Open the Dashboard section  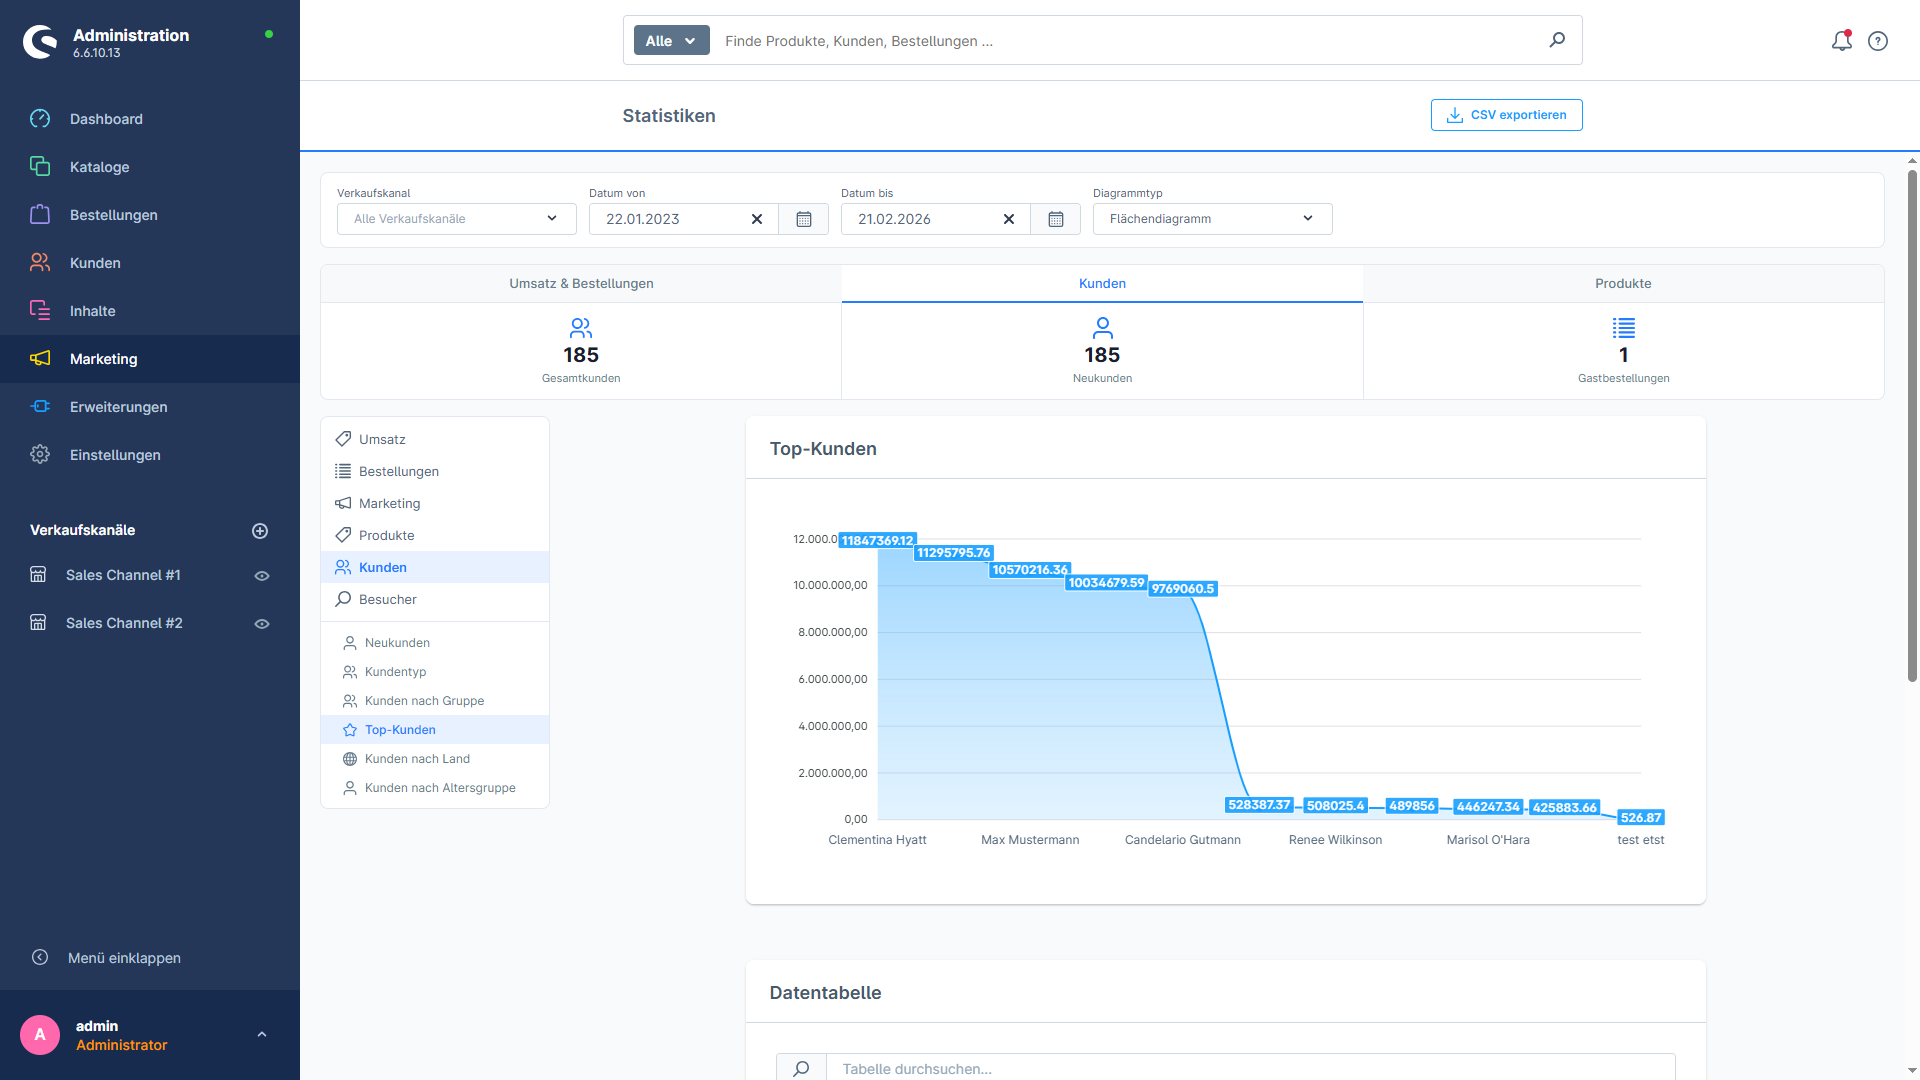point(106,119)
